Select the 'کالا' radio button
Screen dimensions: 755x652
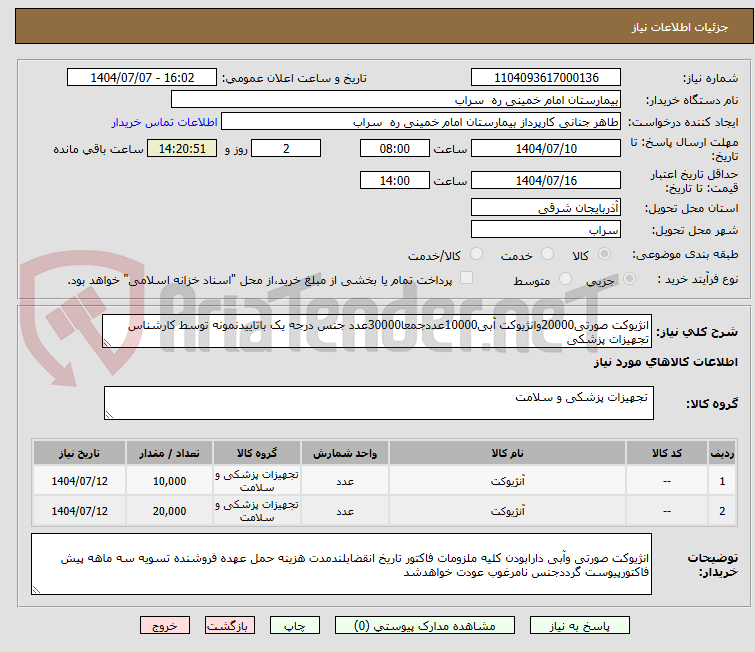point(604,254)
